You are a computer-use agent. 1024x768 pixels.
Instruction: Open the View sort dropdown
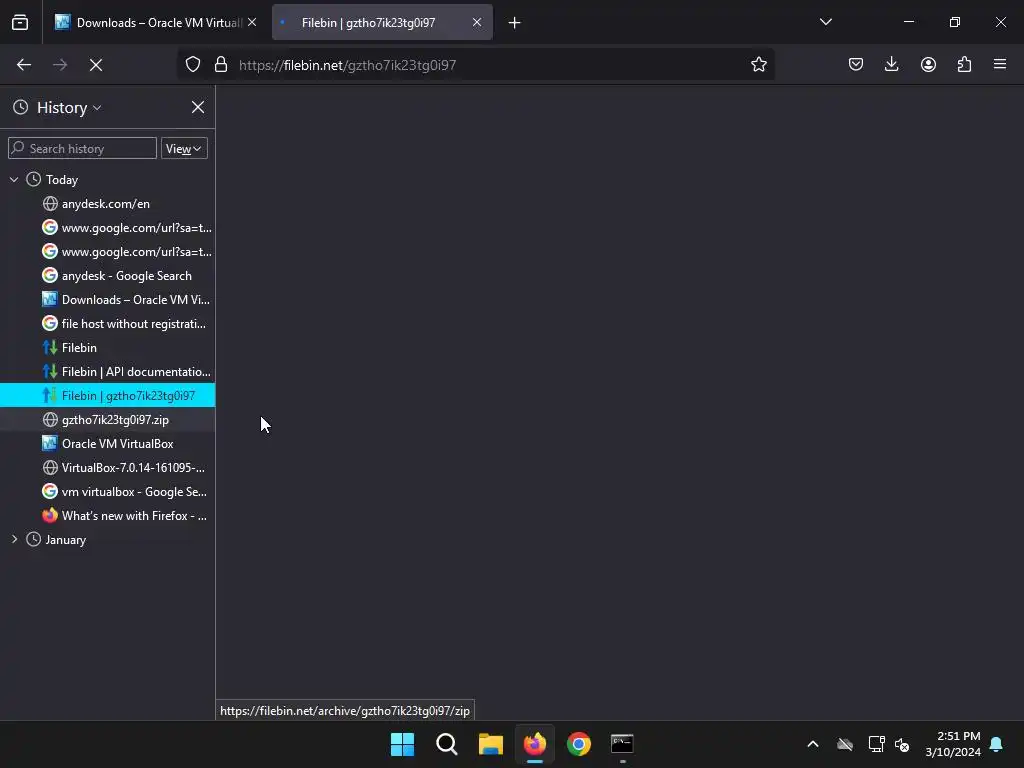tap(184, 148)
